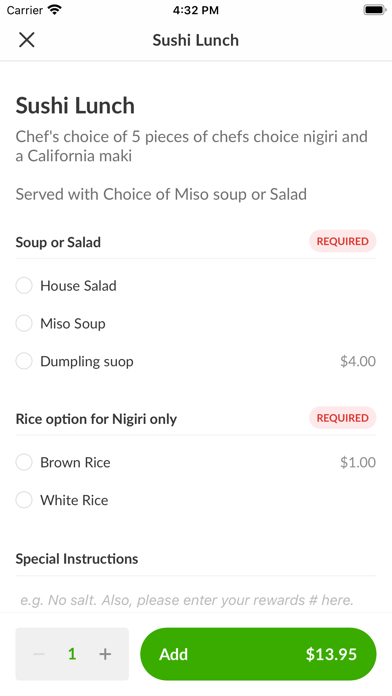392x696 pixels.
Task: Click the Soup or Salad section heading
Action: pyautogui.click(x=58, y=242)
